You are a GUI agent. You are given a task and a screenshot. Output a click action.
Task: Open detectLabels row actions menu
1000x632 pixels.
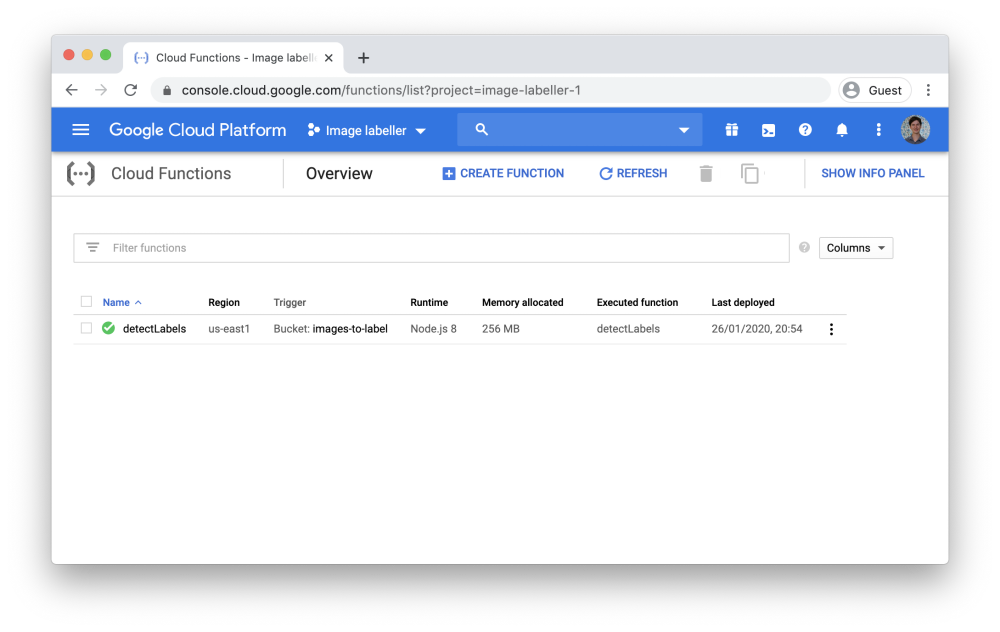[831, 329]
